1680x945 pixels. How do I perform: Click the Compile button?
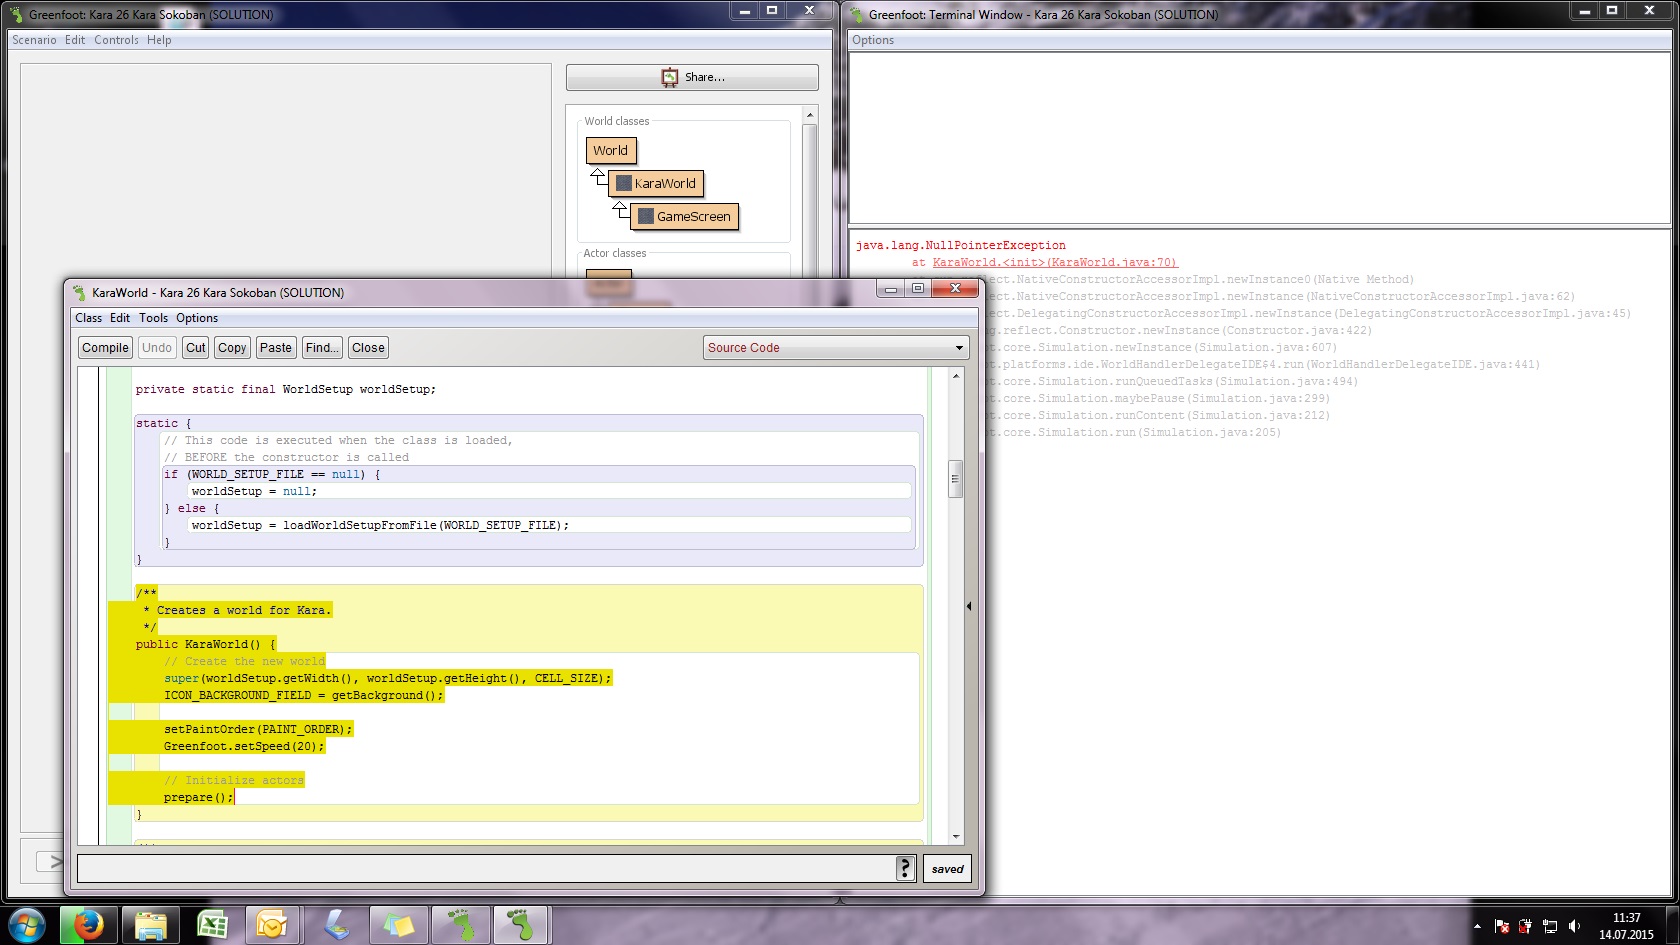click(105, 348)
